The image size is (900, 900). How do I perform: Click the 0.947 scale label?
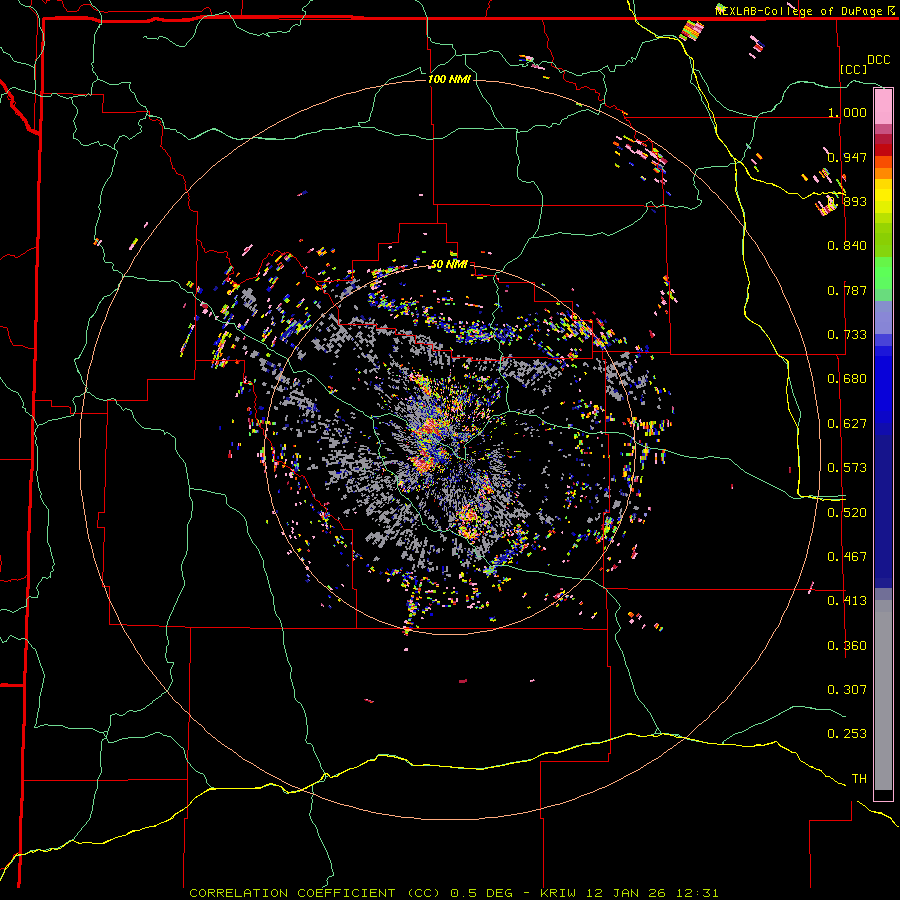pyautogui.click(x=847, y=157)
